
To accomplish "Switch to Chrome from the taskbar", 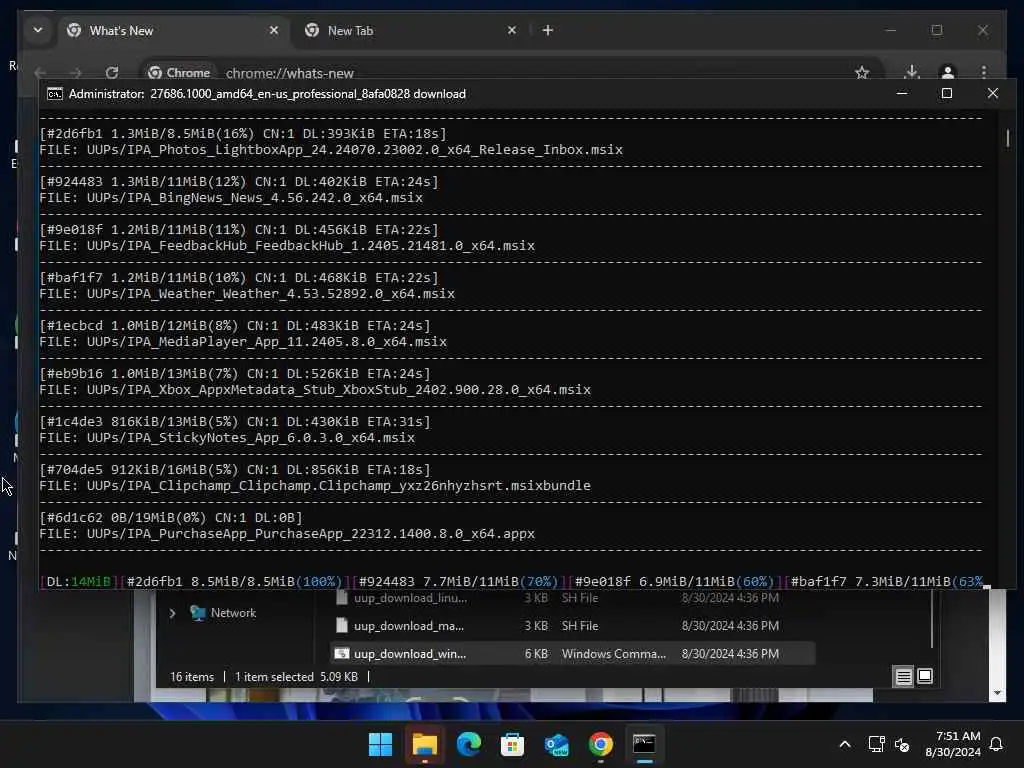I will 600,744.
